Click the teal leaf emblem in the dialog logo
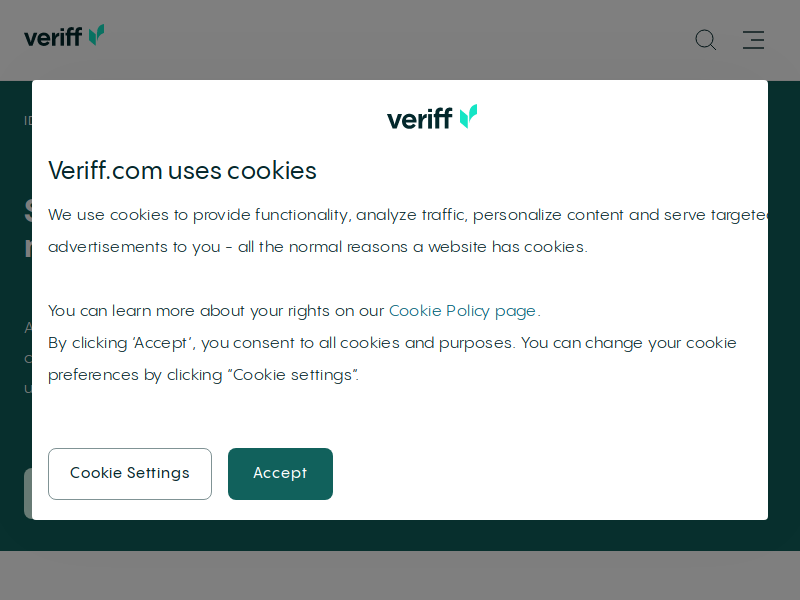This screenshot has width=800, height=600. (468, 116)
